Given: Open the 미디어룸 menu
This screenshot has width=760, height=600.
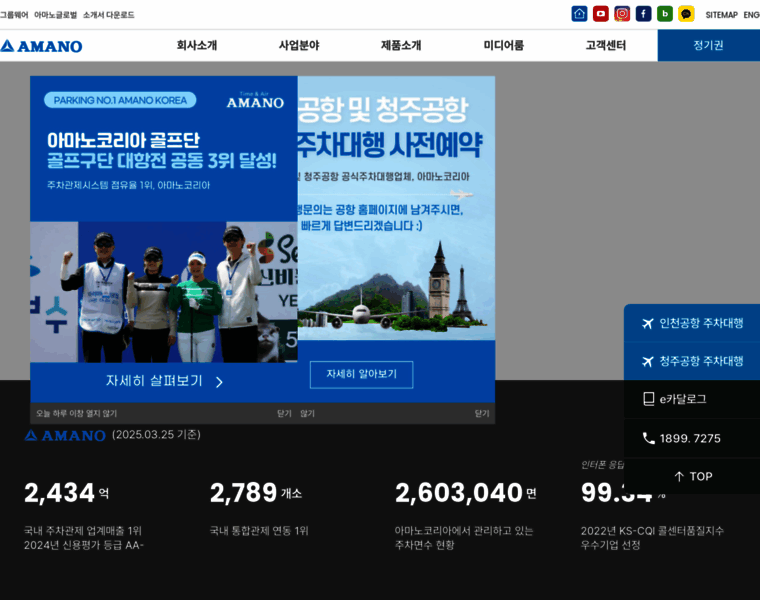Looking at the screenshot, I should pyautogui.click(x=504, y=46).
